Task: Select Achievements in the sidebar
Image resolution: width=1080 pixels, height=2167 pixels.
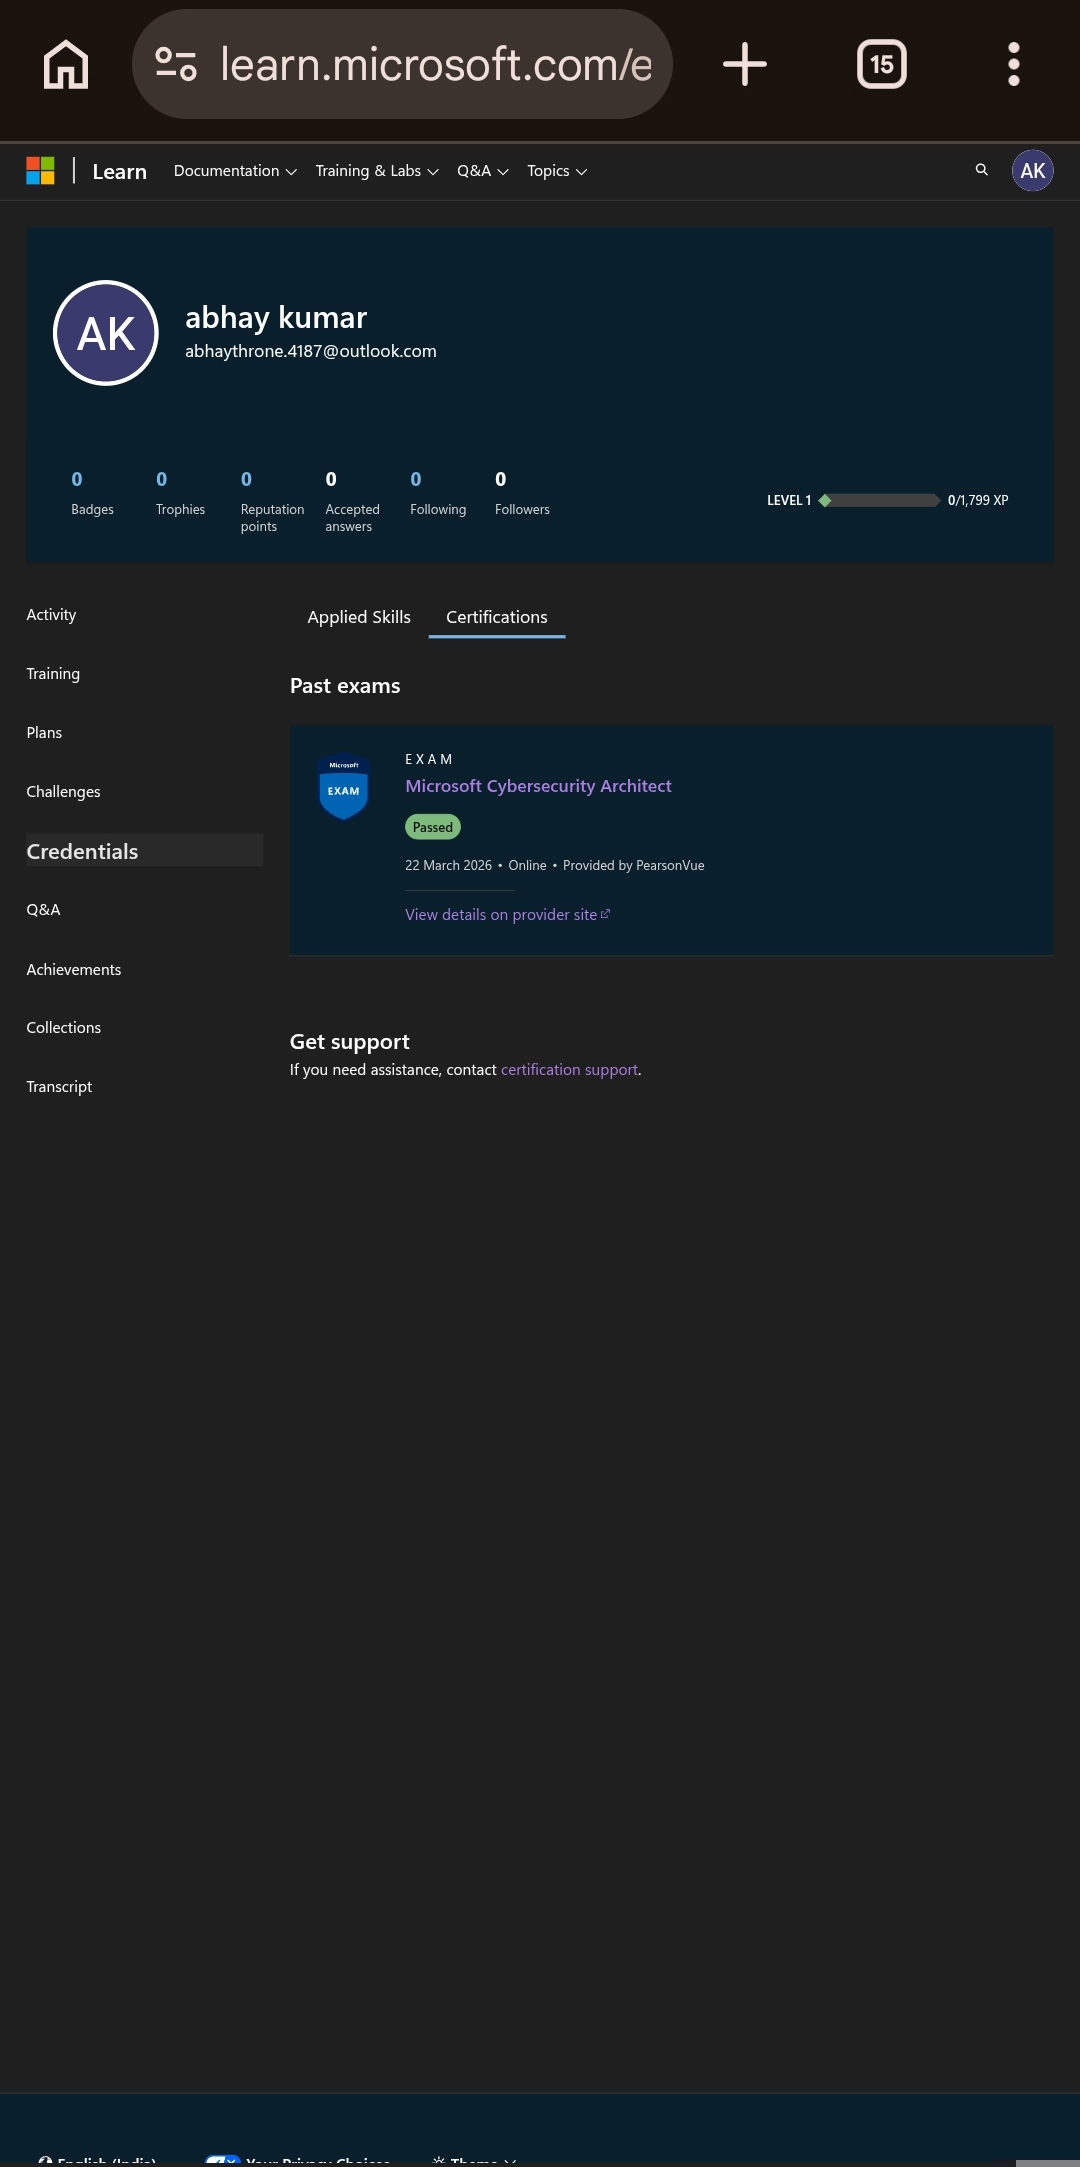Action: pos(74,969)
